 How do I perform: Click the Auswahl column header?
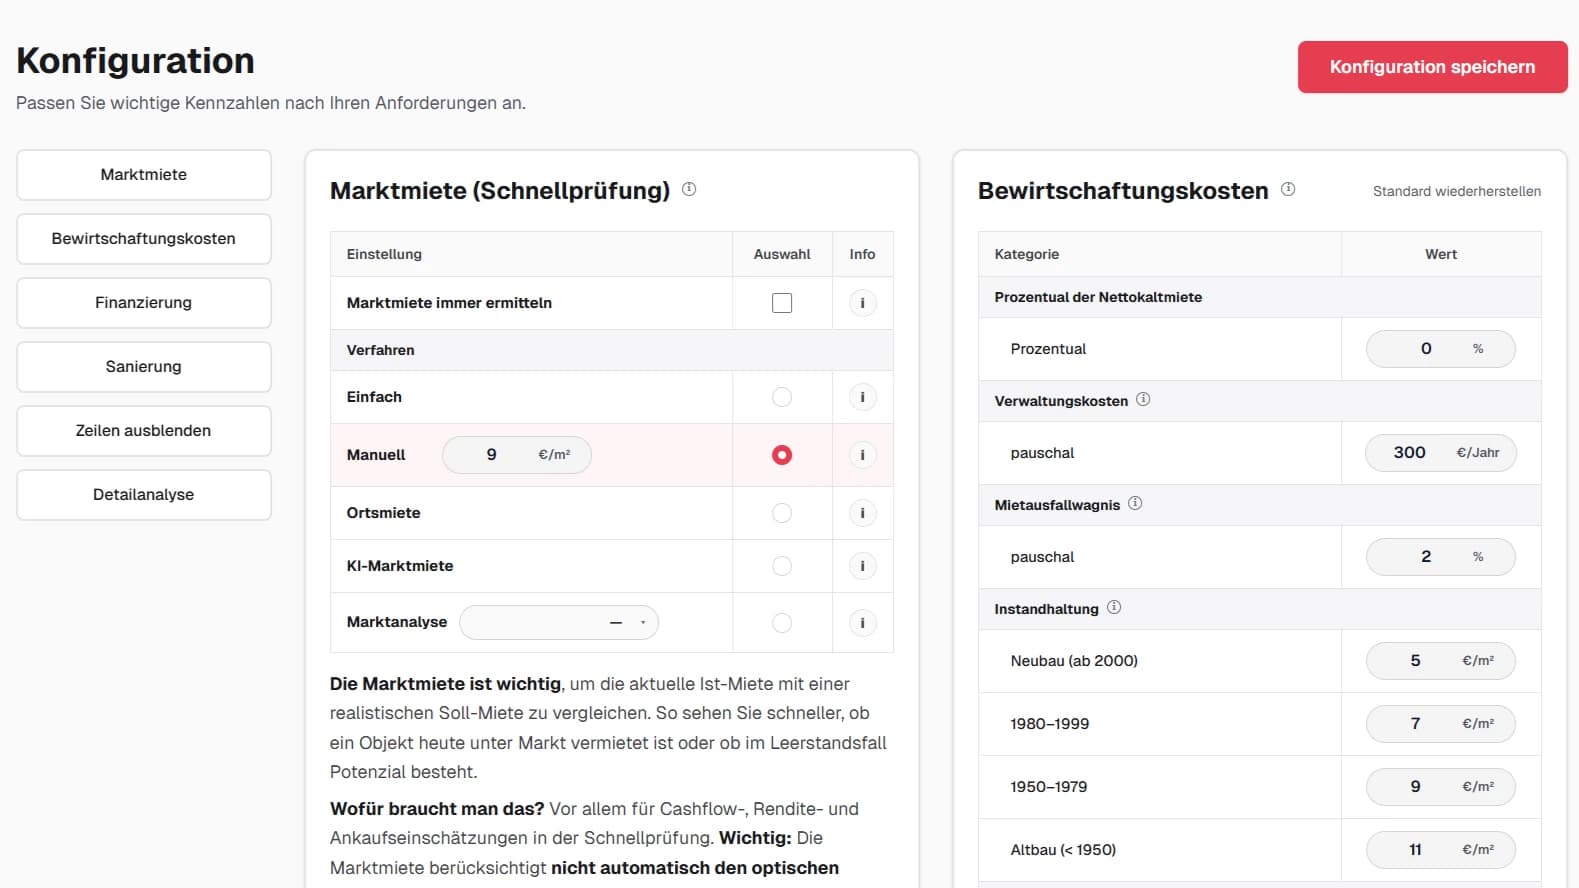[782, 254]
